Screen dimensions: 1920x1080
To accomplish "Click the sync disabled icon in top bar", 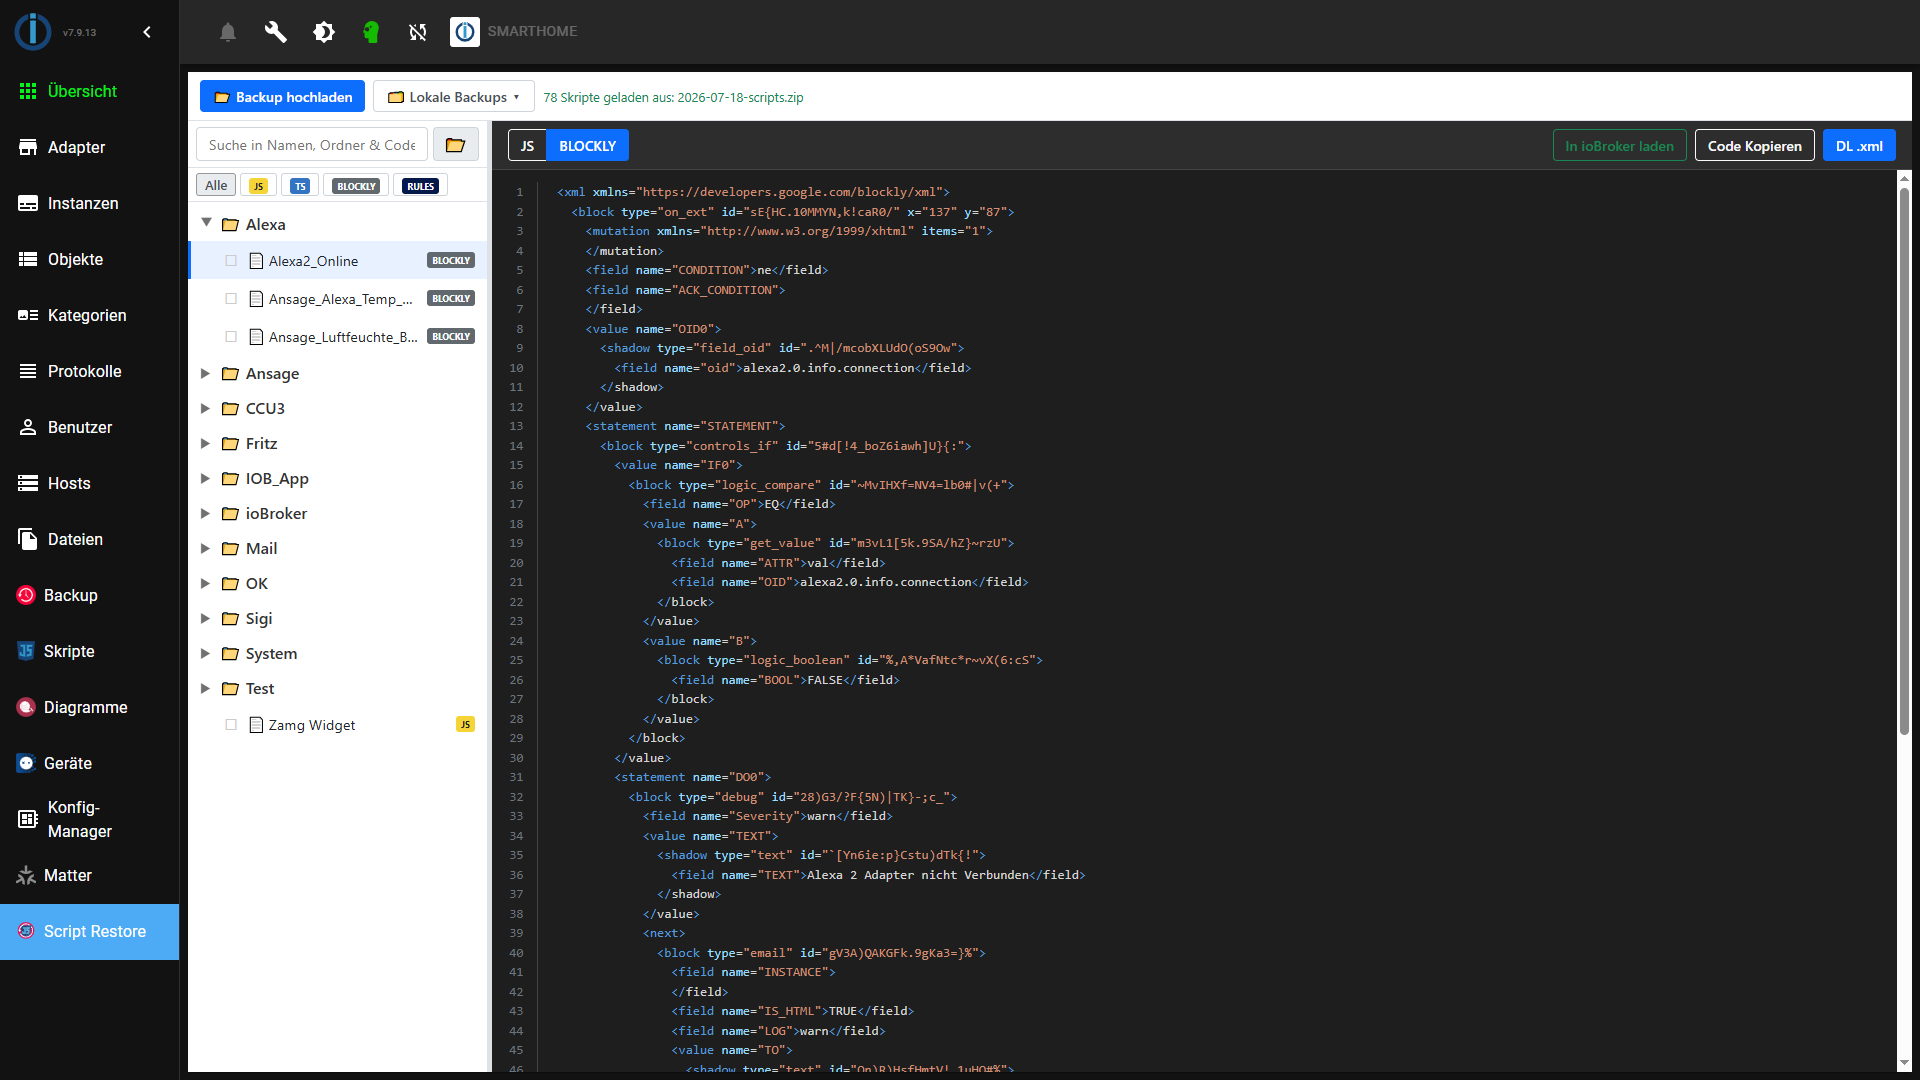I will coord(418,32).
